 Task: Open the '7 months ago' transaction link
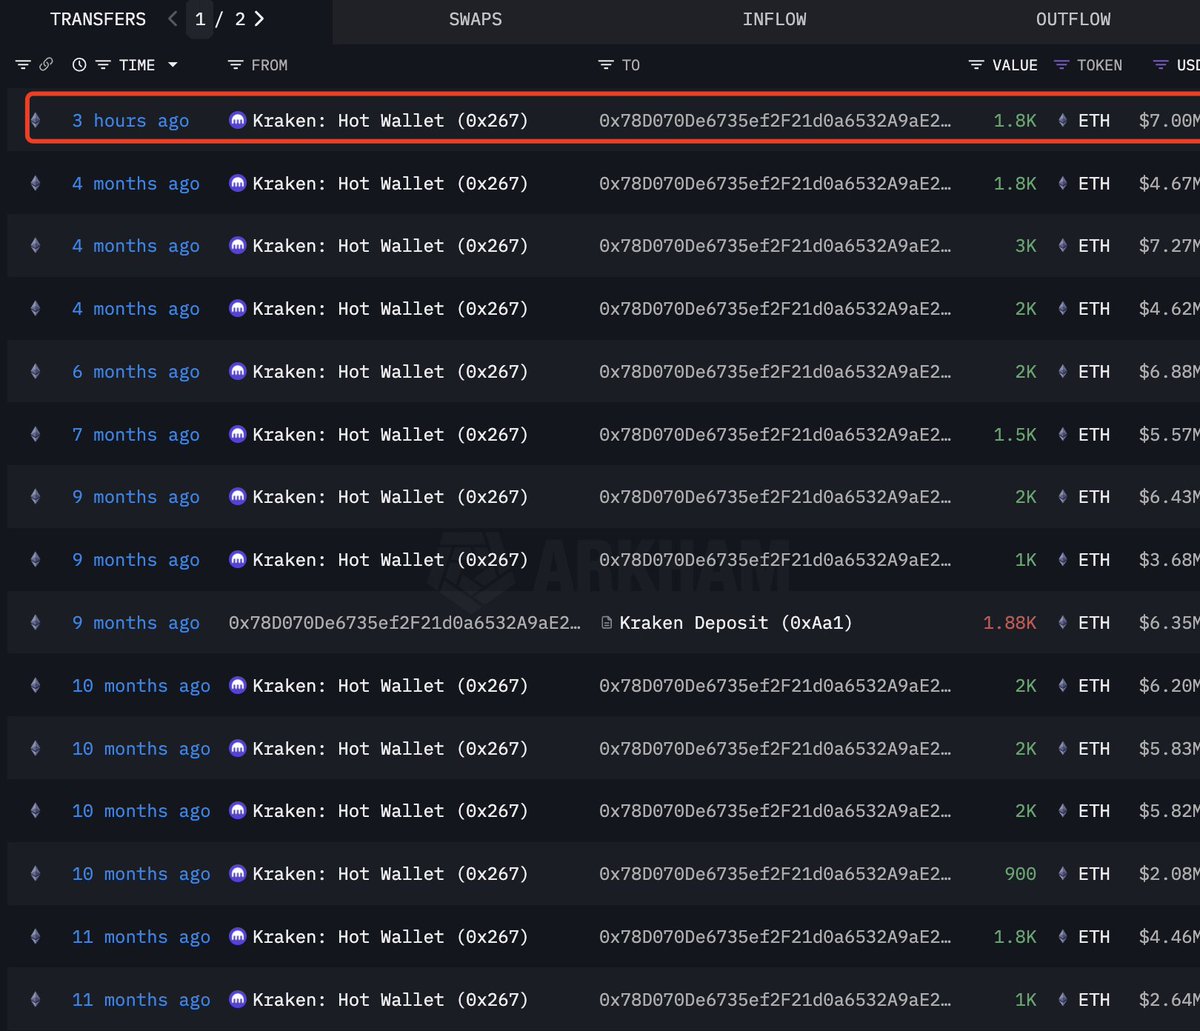(135, 435)
